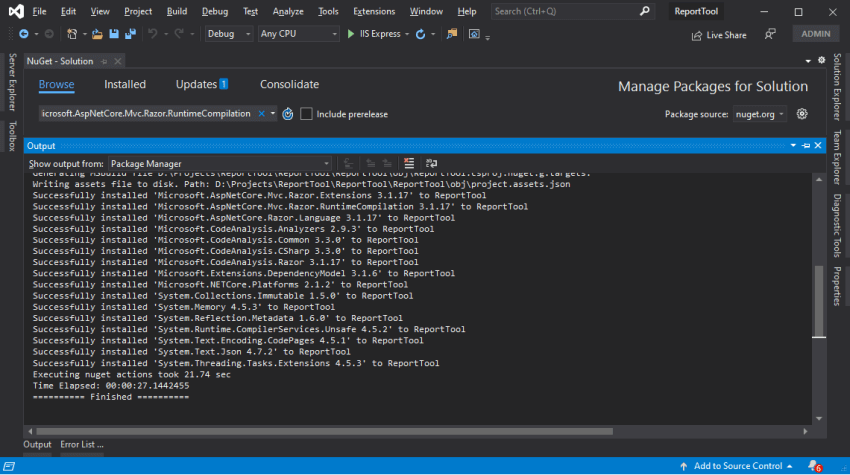Expand the IIS Express target dropdown arrow
Image resolution: width=850 pixels, height=475 pixels.
coord(407,34)
